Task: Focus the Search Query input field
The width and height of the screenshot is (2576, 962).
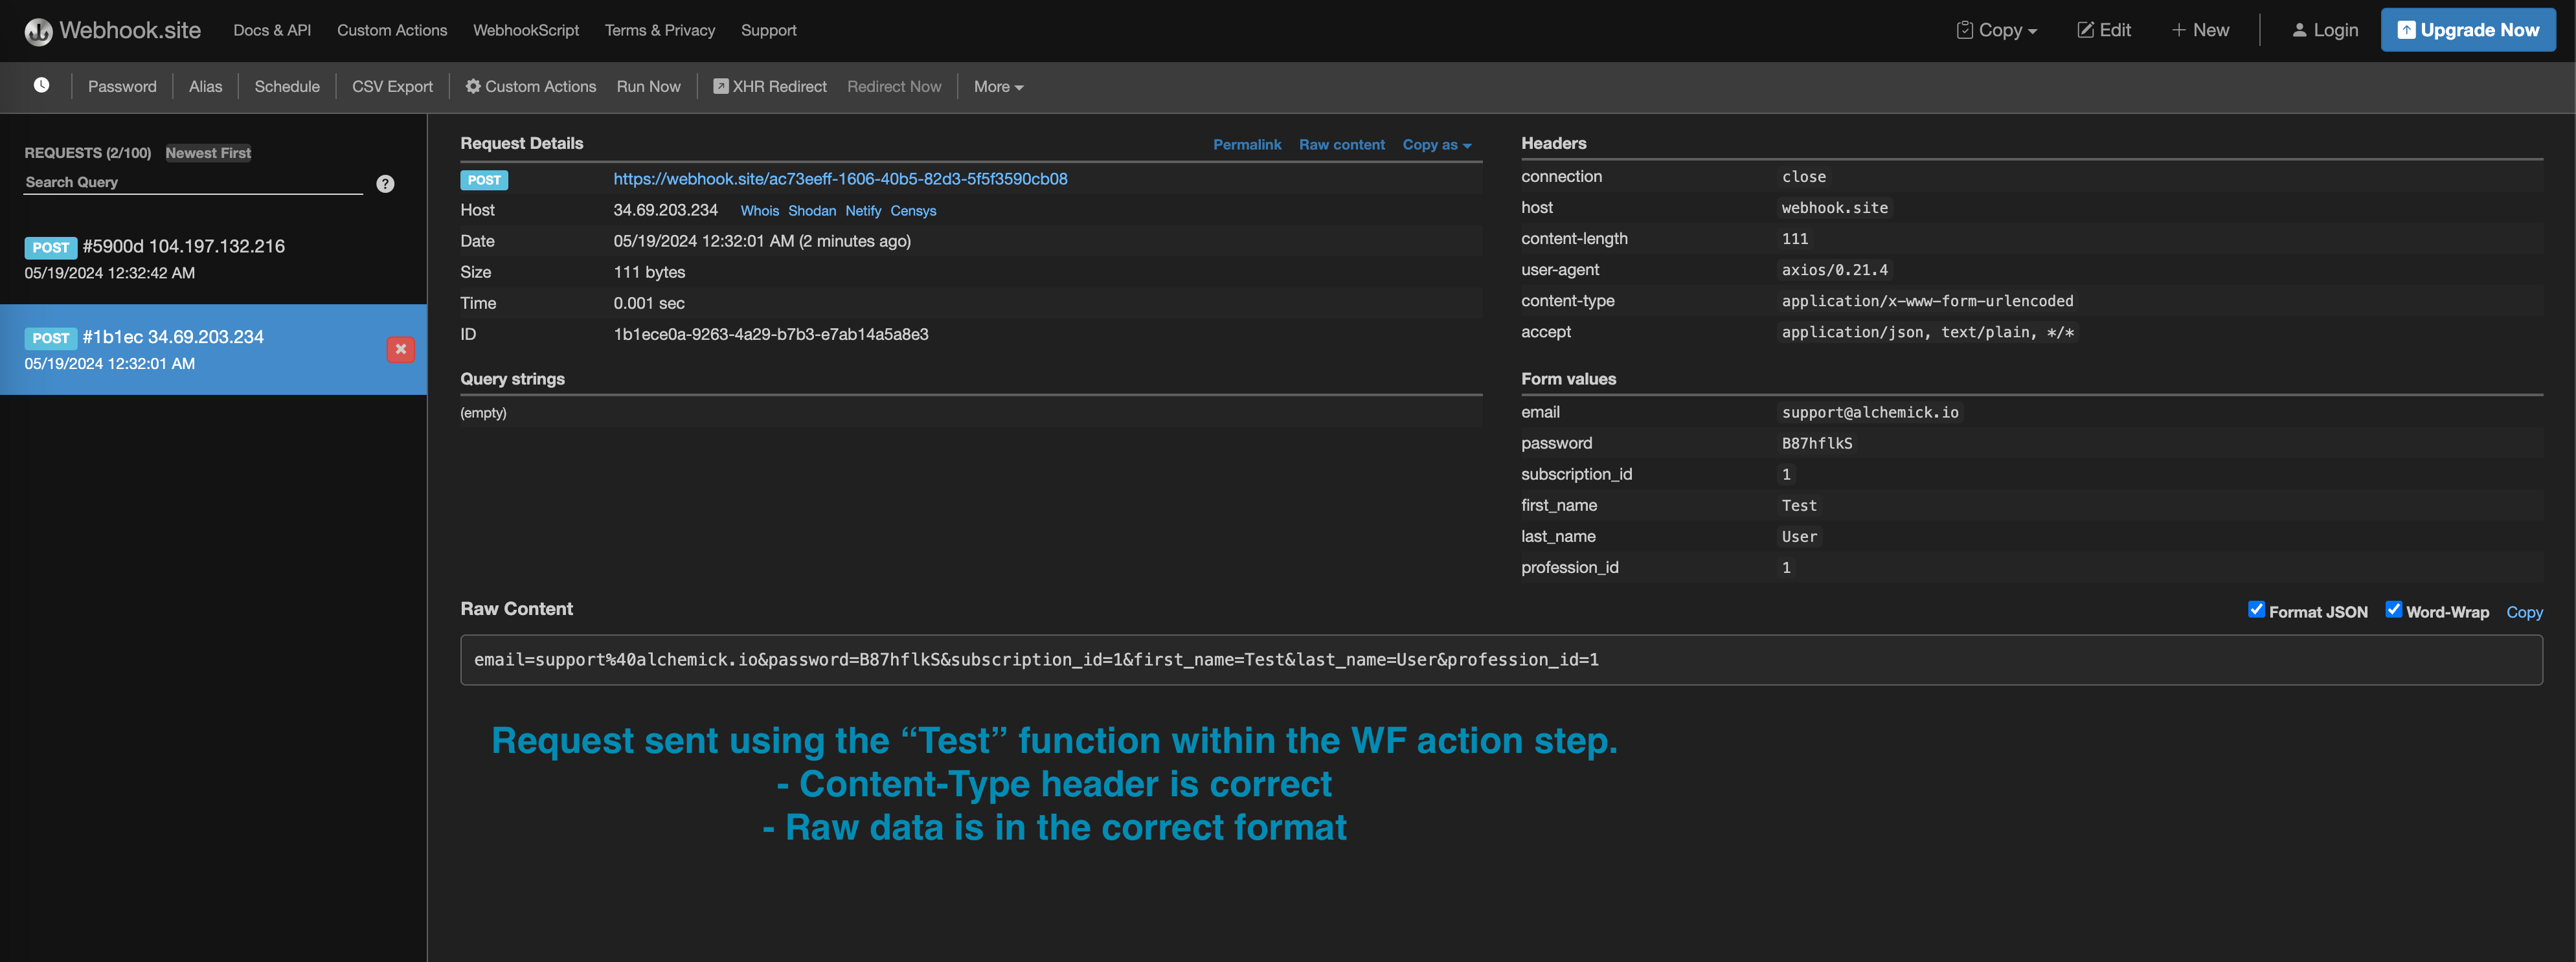Action: point(193,183)
